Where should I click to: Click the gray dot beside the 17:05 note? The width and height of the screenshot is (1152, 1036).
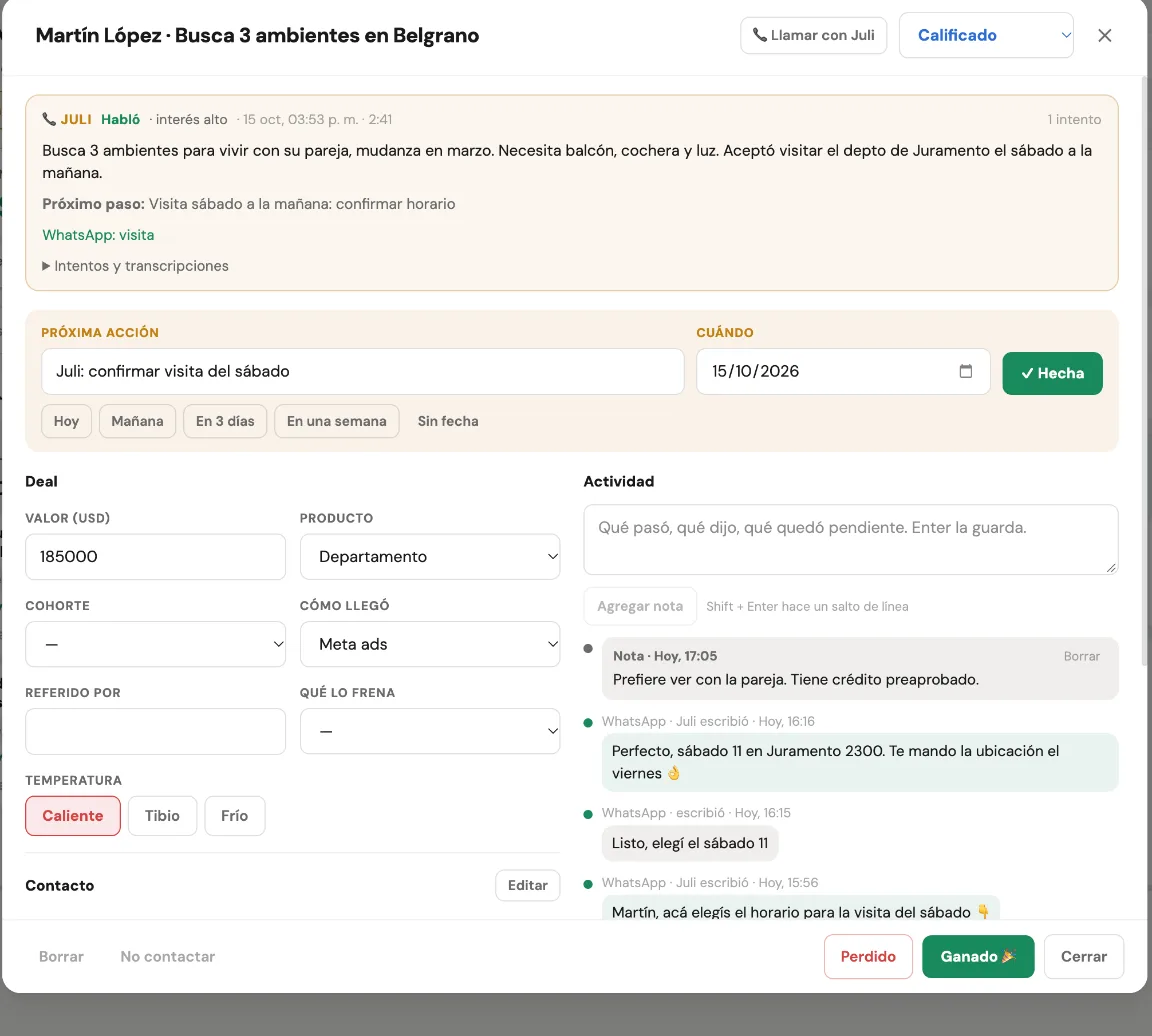point(588,649)
